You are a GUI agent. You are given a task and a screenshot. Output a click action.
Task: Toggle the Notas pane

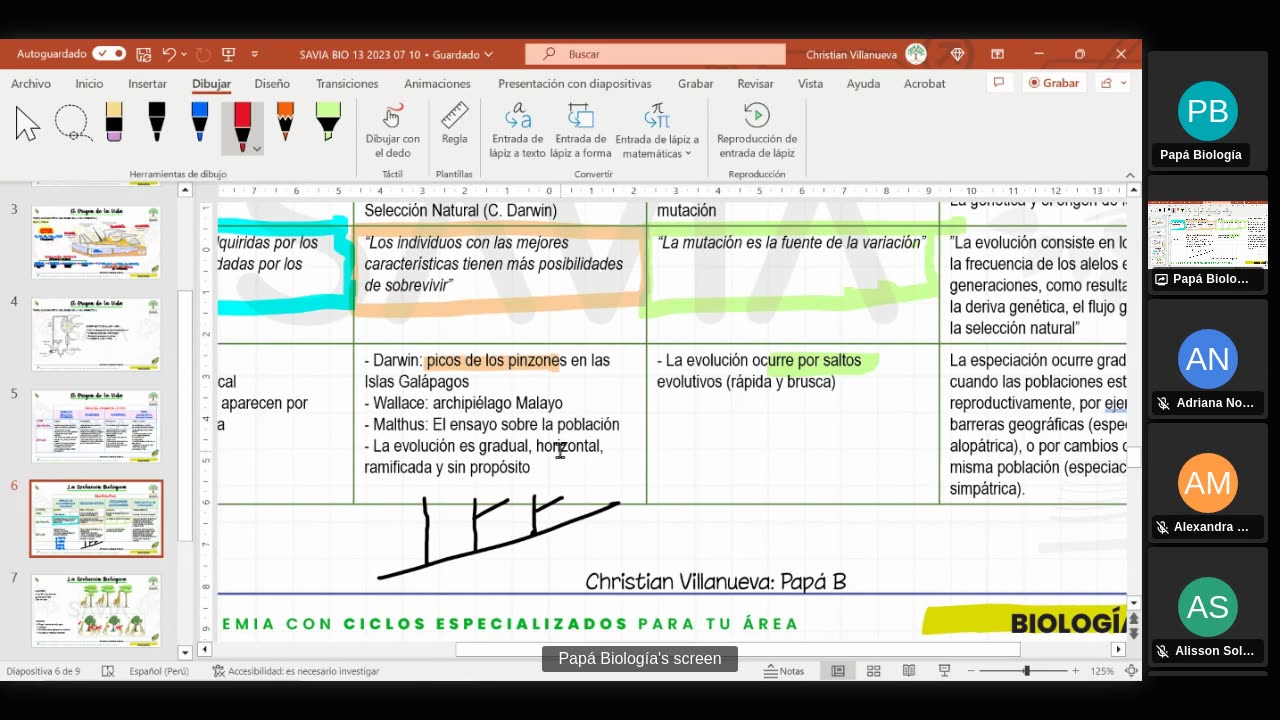[784, 671]
